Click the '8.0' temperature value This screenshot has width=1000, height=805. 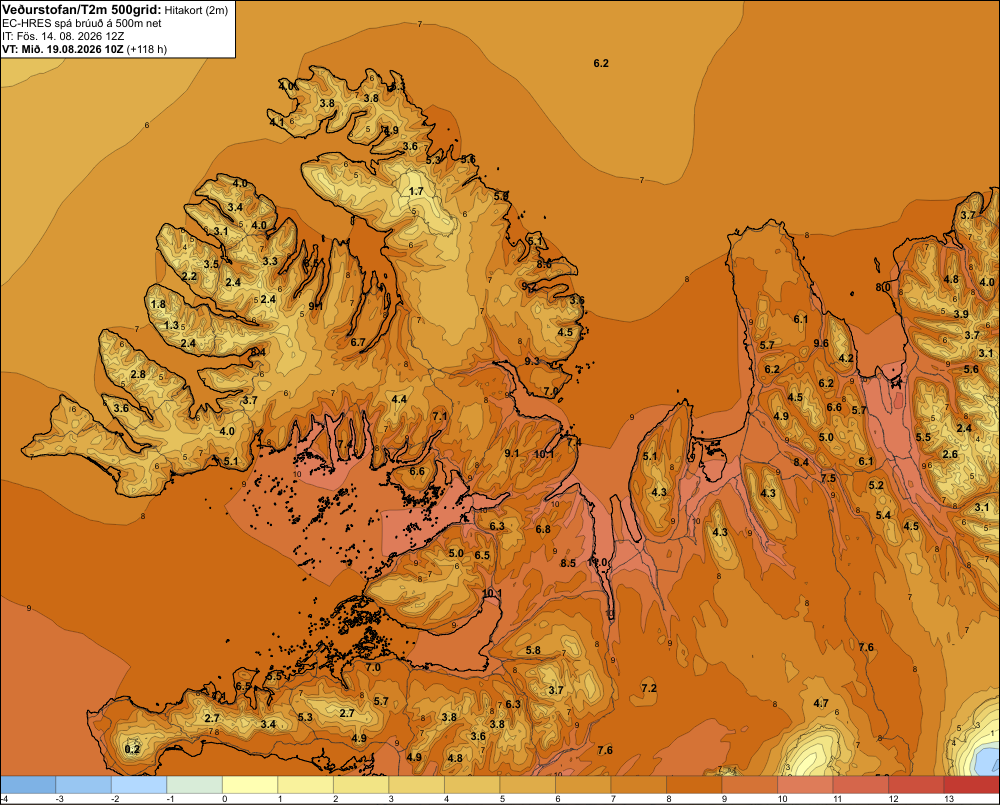coord(883,287)
